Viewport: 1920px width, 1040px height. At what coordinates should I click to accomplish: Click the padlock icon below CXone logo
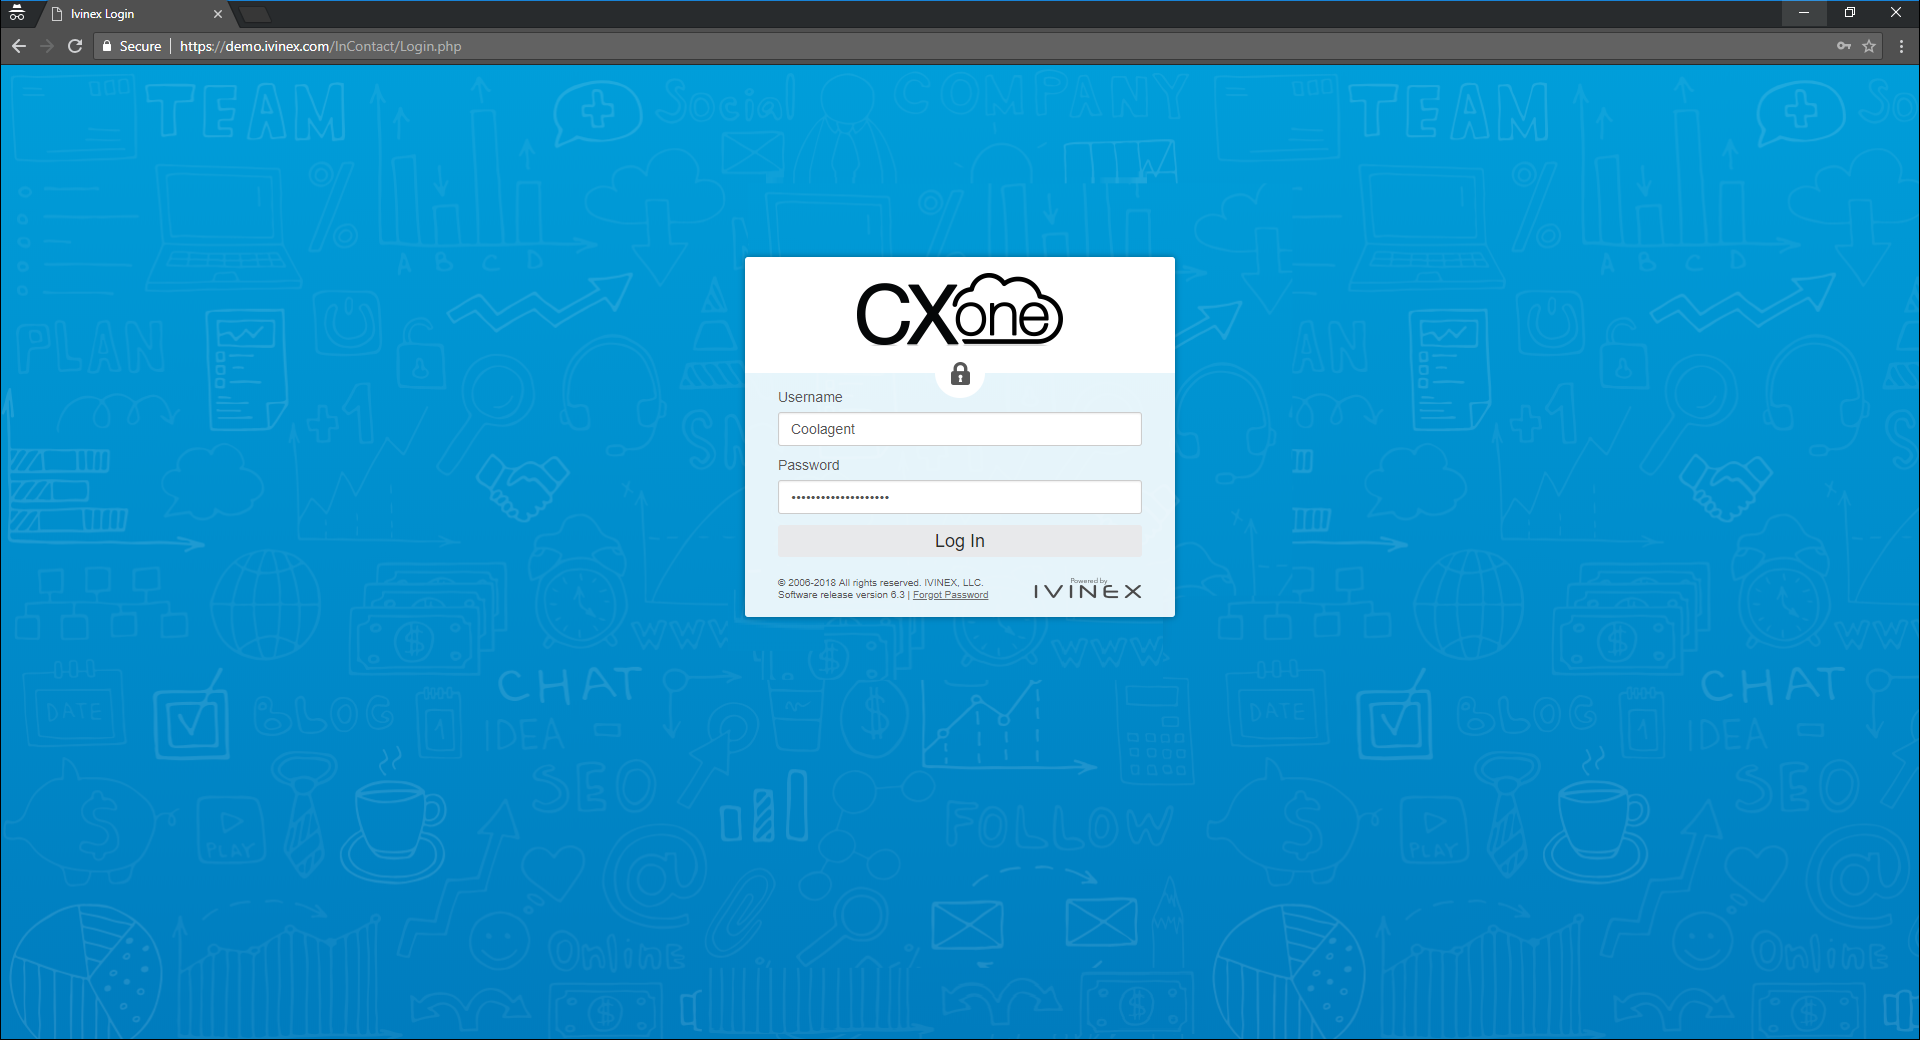tap(960, 374)
